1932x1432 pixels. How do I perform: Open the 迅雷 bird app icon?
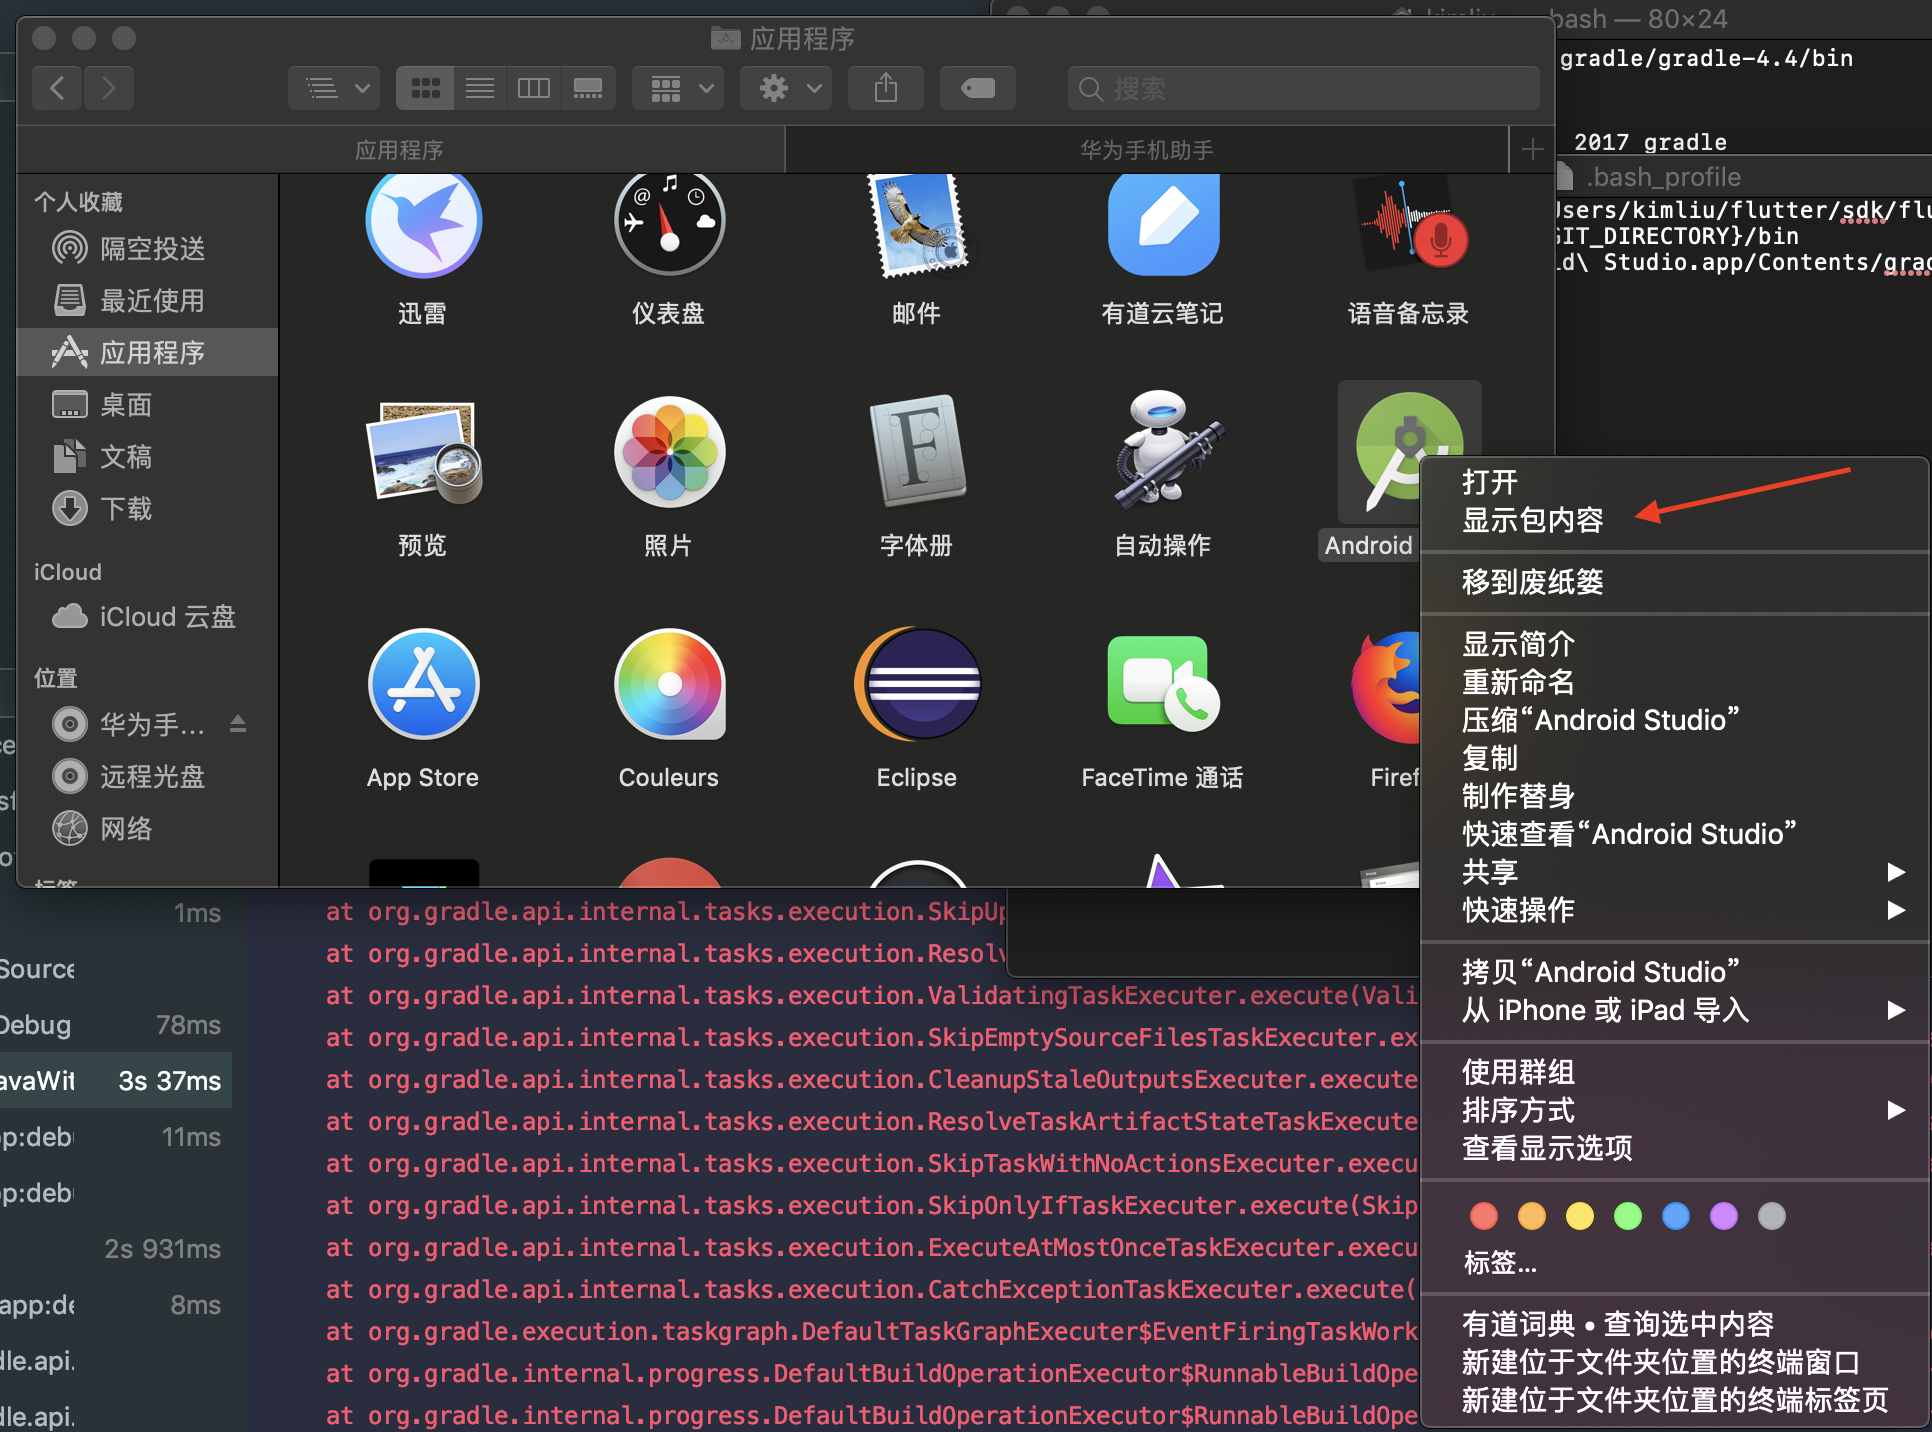coord(423,224)
